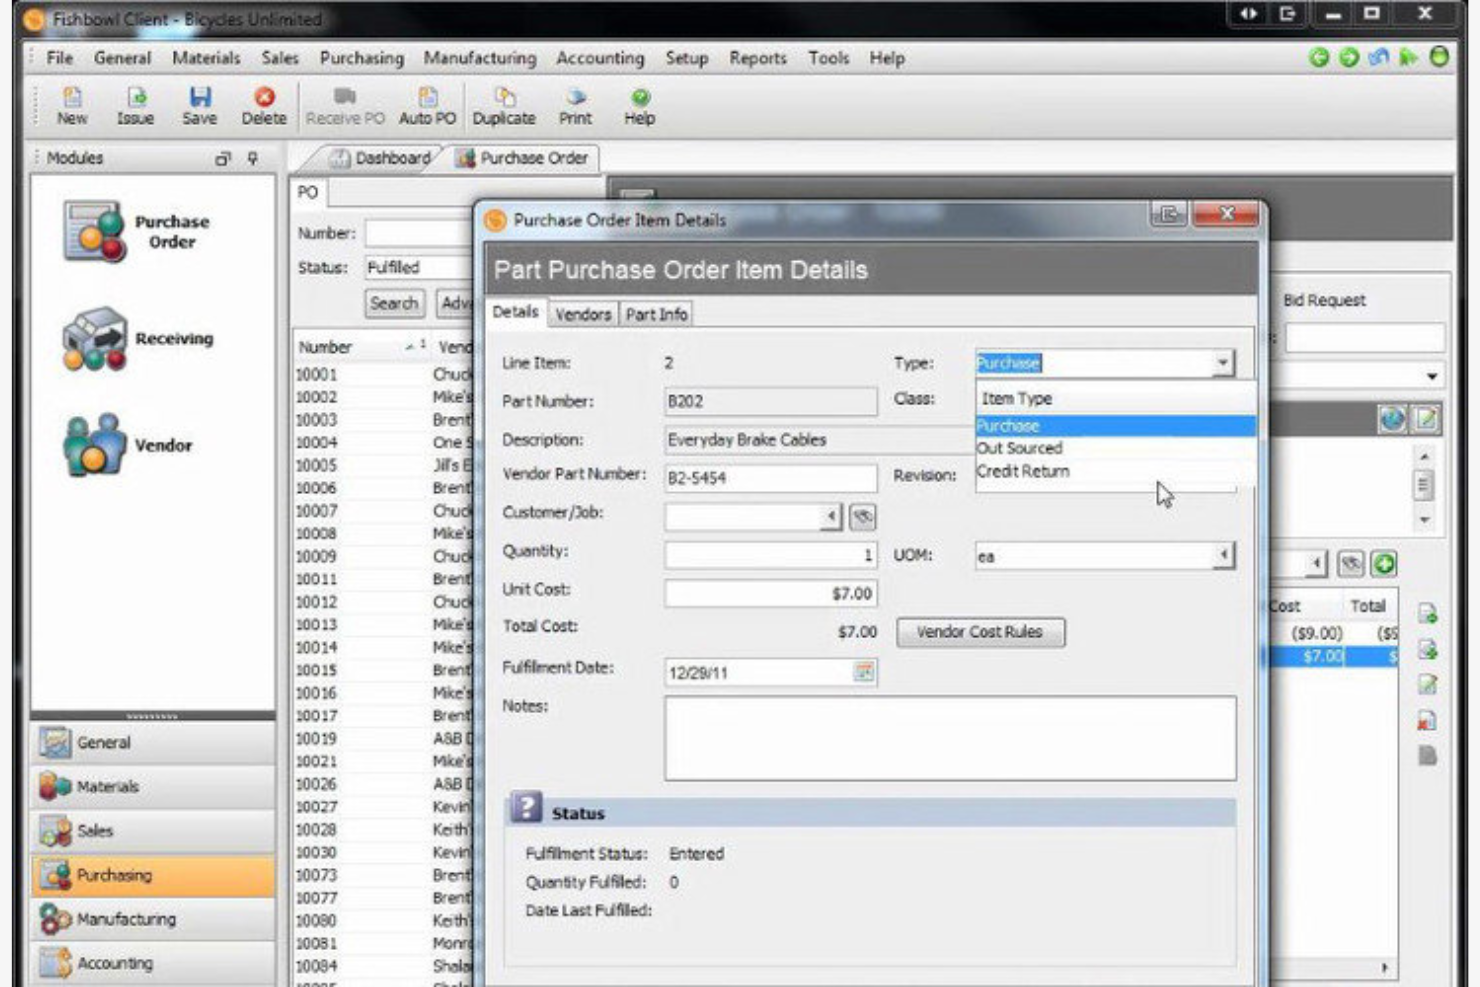This screenshot has height=987, width=1480.
Task: Select Credit Return from the Type list
Action: click(x=1023, y=471)
